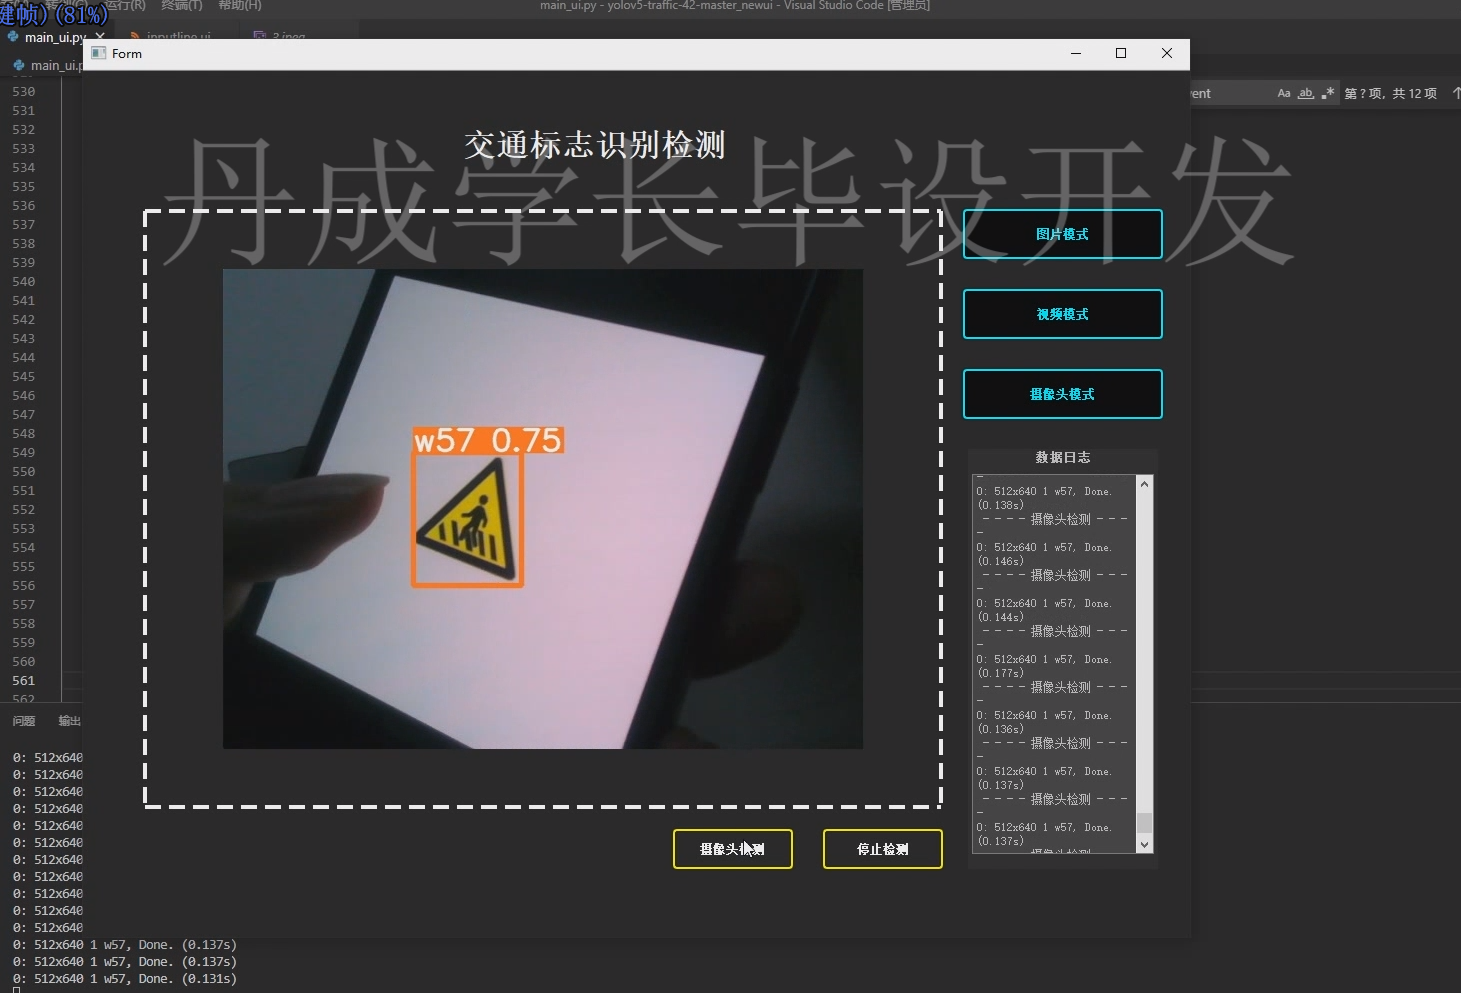The height and width of the screenshot is (993, 1461).
Task: Minimize the Form window
Action: coord(1076,53)
